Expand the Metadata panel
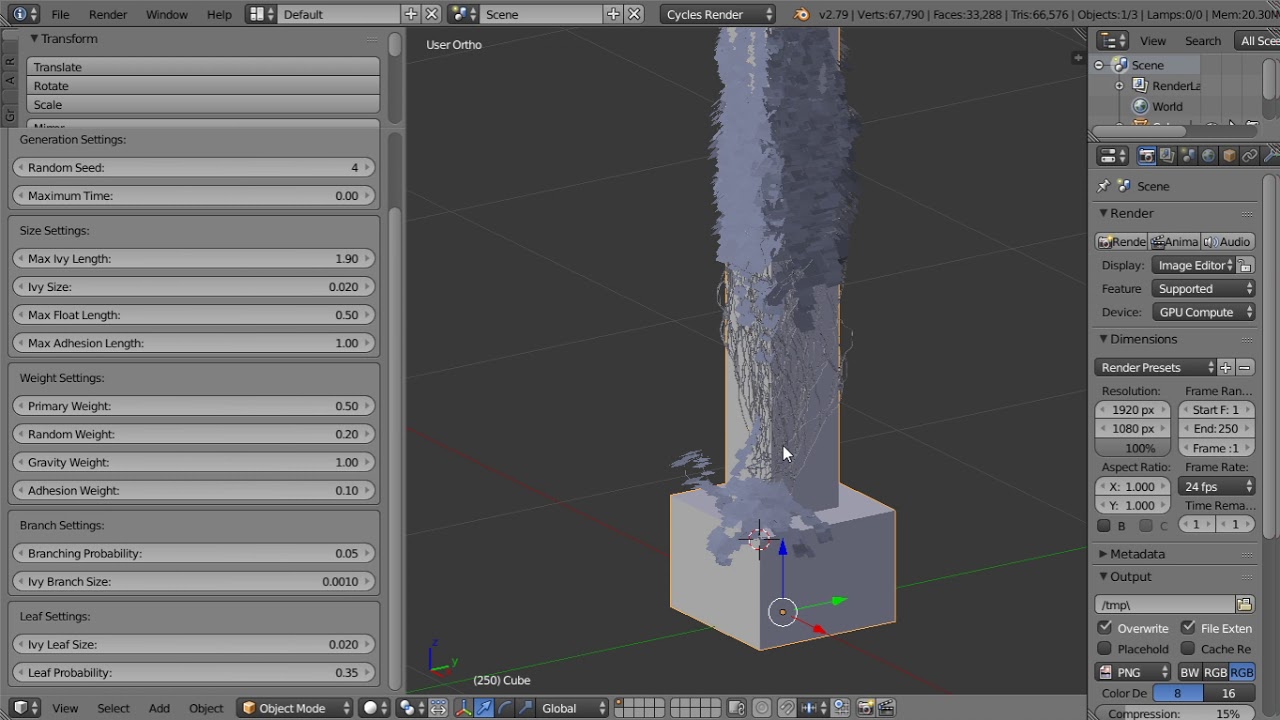 point(1137,554)
